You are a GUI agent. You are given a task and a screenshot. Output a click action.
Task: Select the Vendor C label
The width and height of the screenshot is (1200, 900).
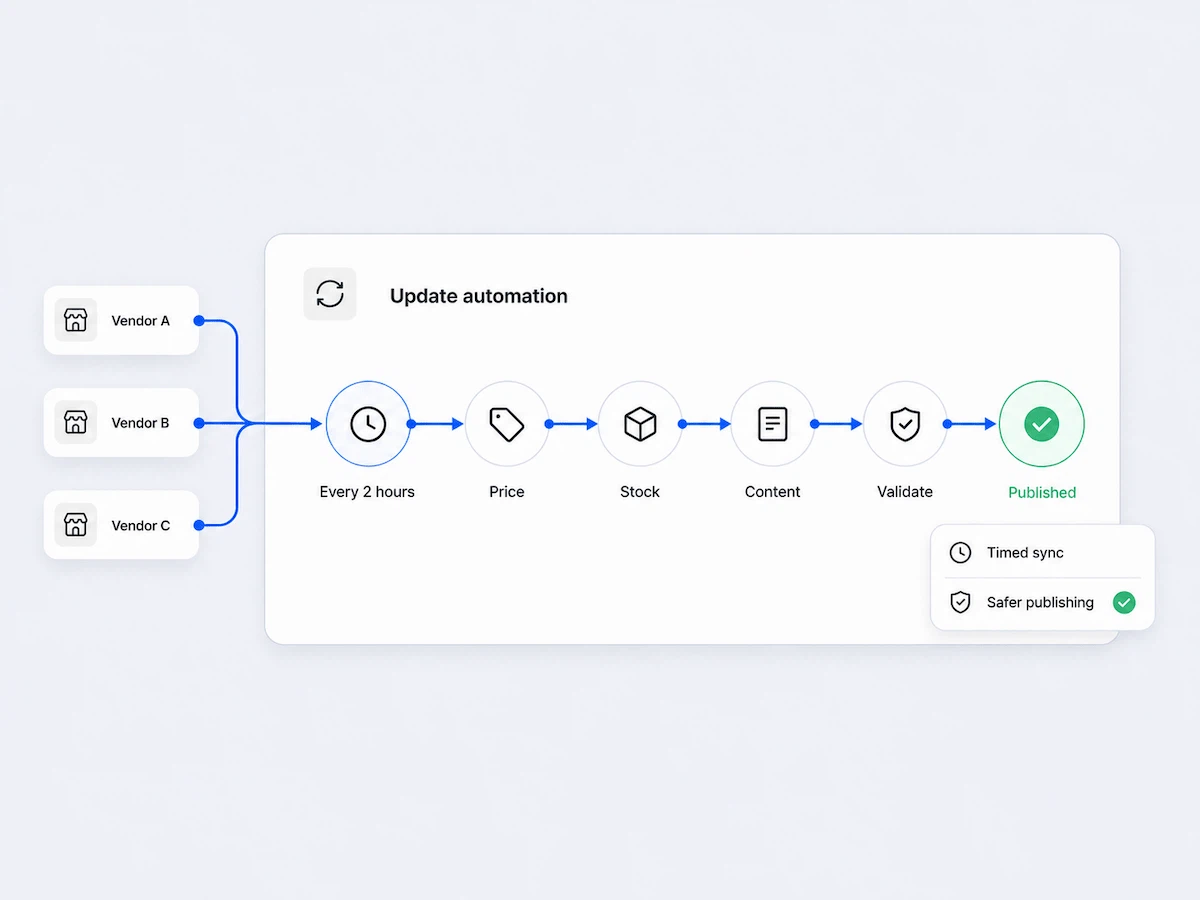point(140,526)
